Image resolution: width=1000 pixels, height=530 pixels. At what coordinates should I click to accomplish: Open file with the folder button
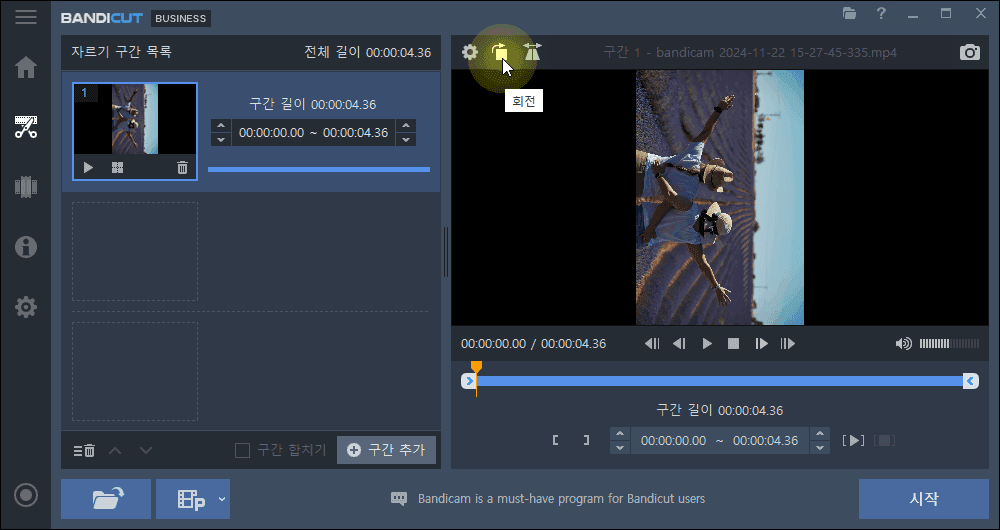[x=106, y=499]
